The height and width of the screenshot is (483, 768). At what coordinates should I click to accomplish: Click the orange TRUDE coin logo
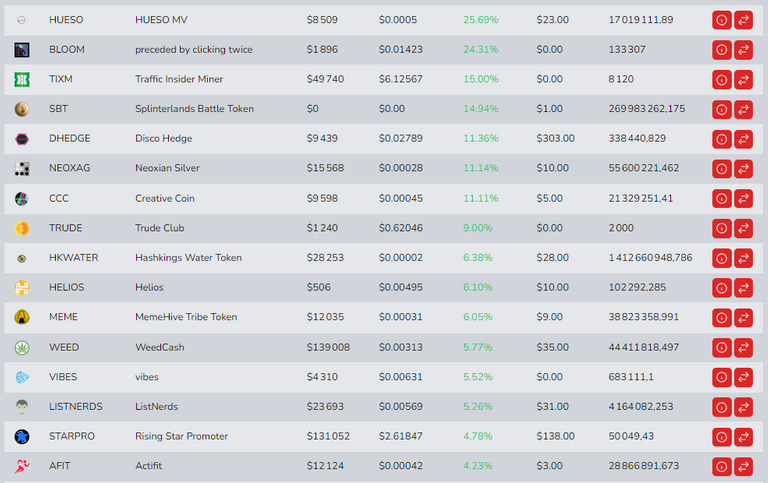point(22,228)
